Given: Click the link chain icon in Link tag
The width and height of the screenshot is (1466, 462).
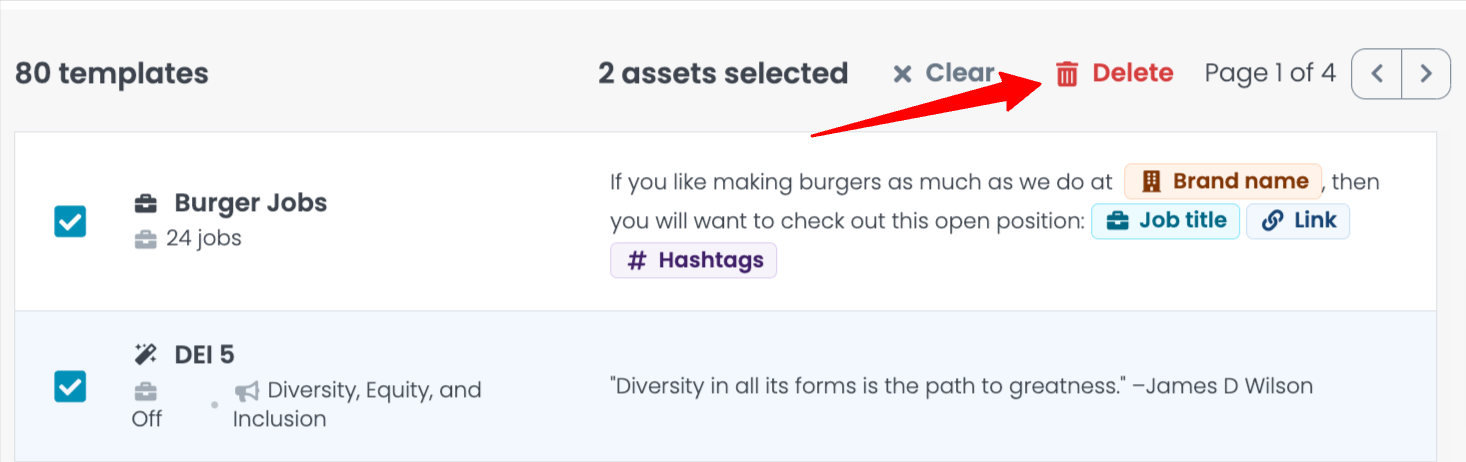Looking at the screenshot, I should pyautogui.click(x=1272, y=221).
